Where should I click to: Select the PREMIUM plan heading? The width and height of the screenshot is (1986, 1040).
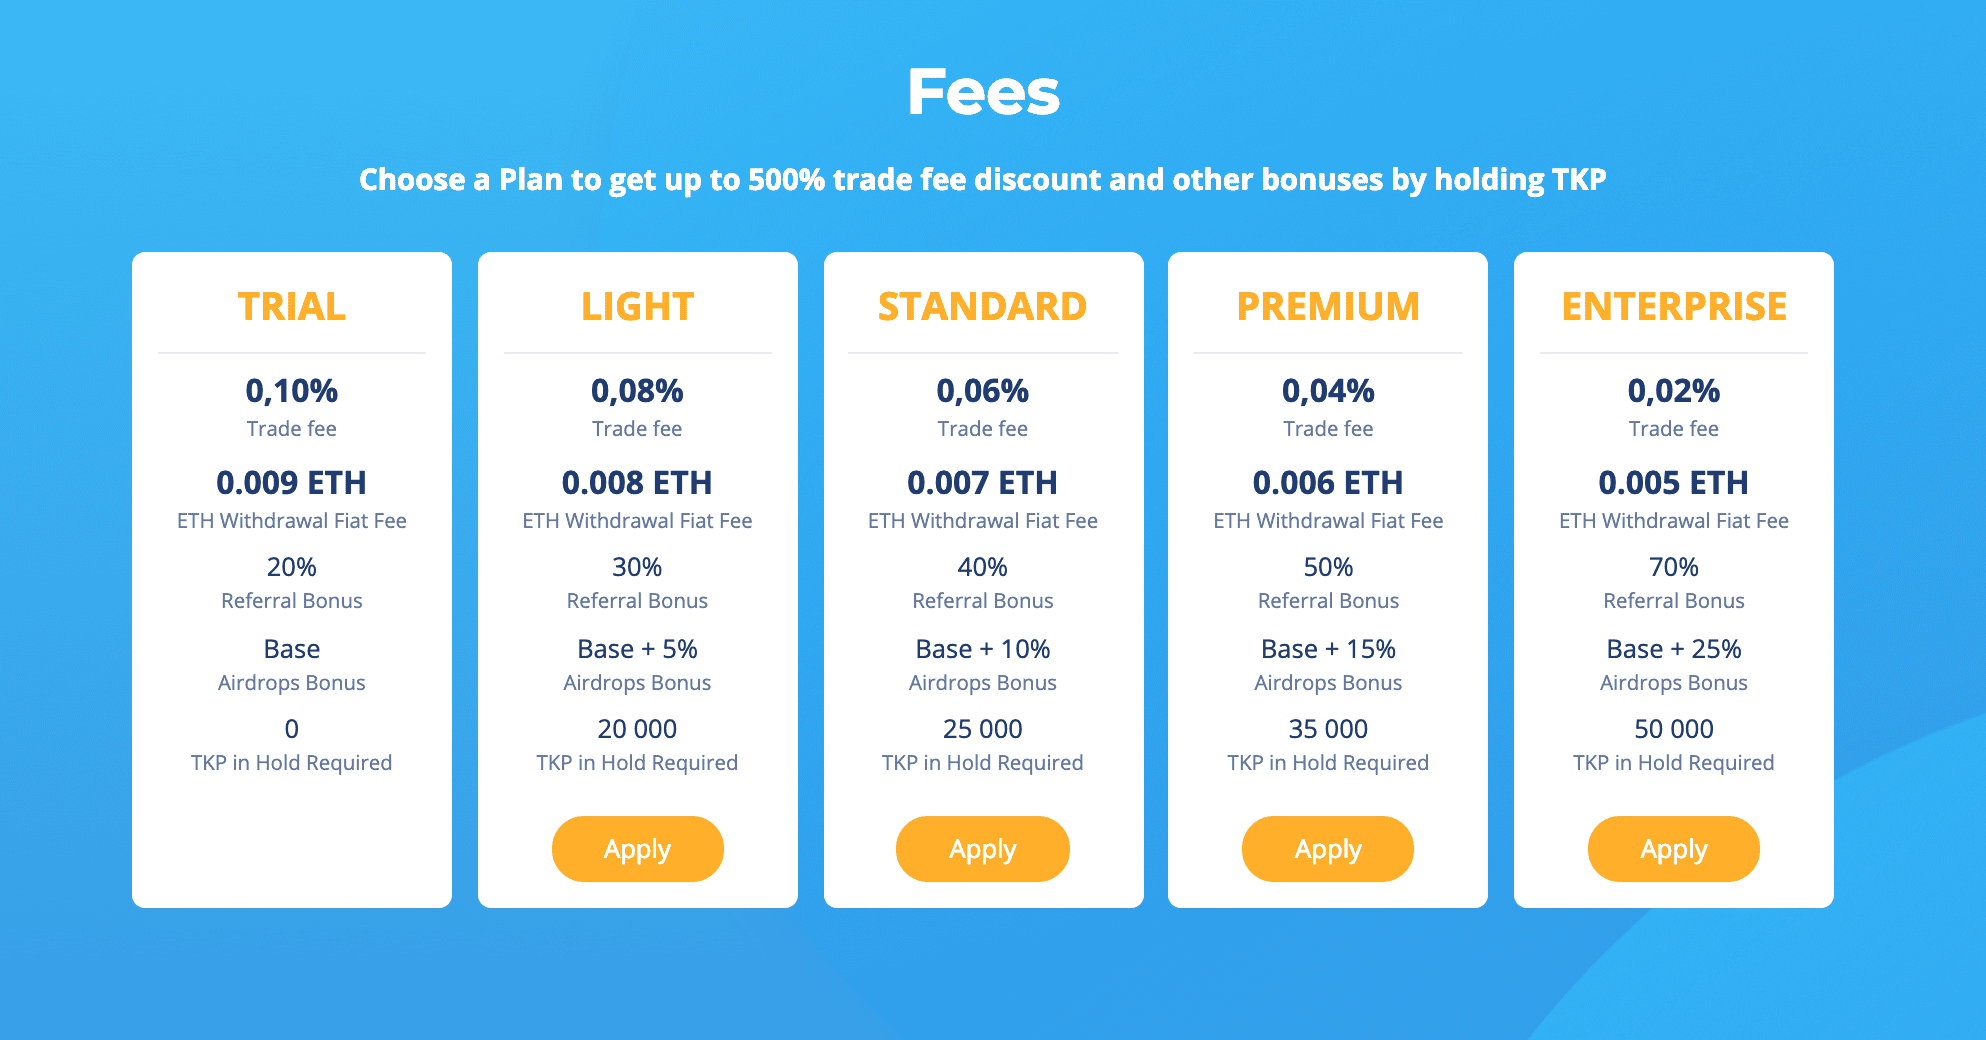pyautogui.click(x=1327, y=306)
